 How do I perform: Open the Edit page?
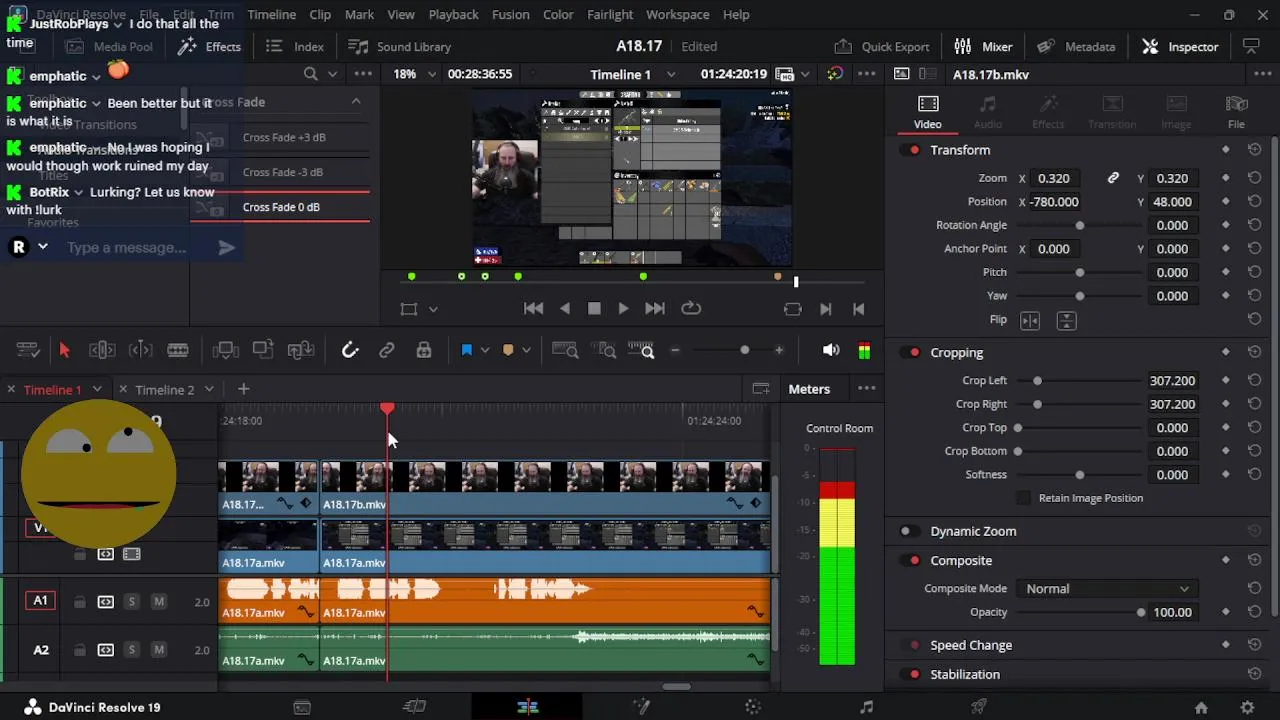click(527, 707)
